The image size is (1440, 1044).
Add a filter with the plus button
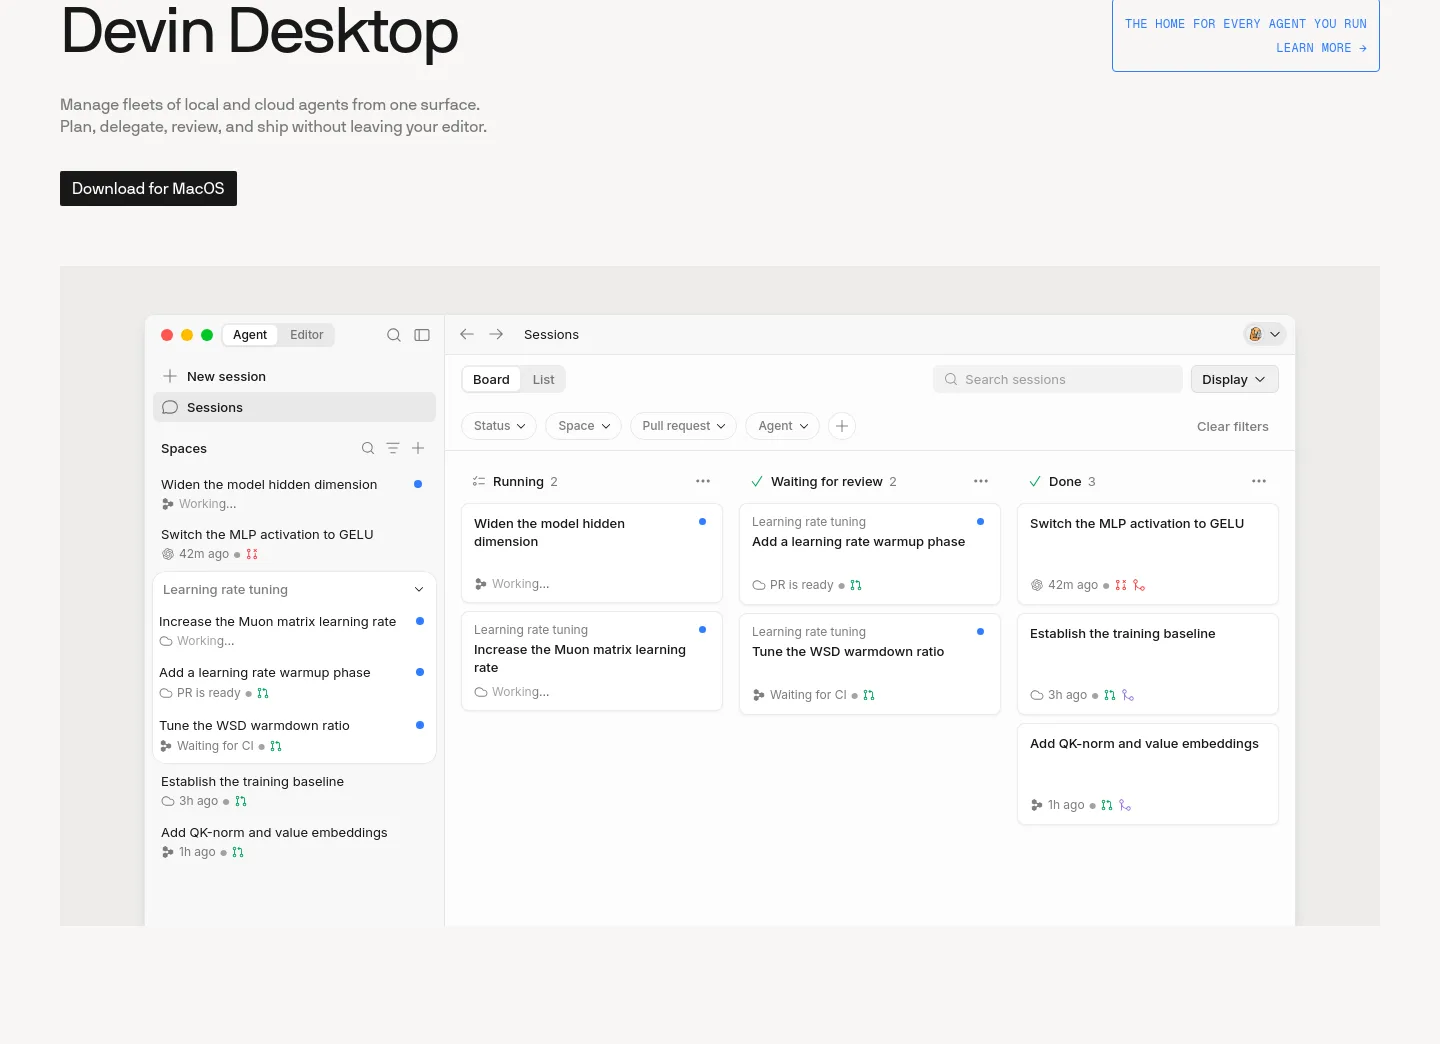tap(842, 426)
